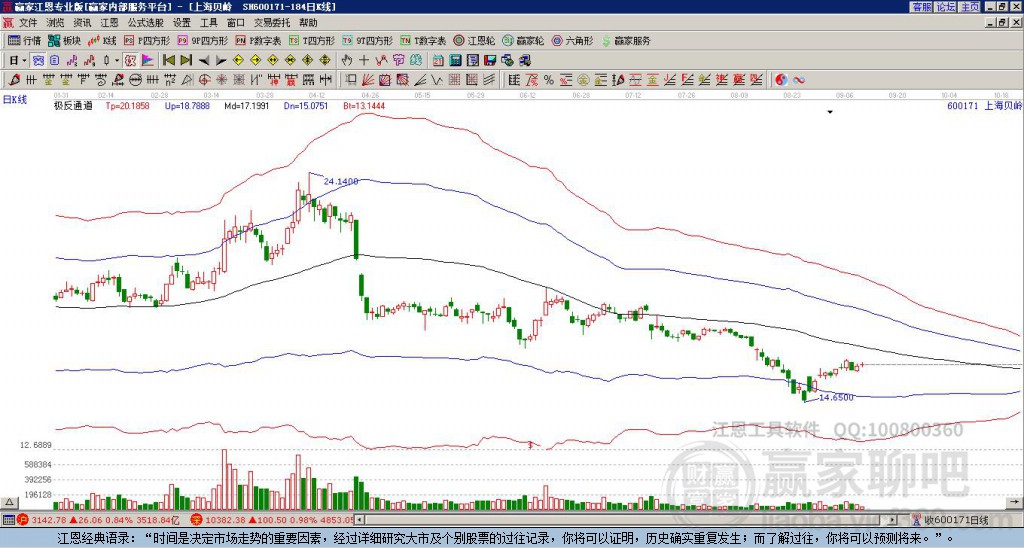Select the red pencil drawing tool
Image resolution: width=1024 pixels, height=548 pixels.
pos(13,80)
